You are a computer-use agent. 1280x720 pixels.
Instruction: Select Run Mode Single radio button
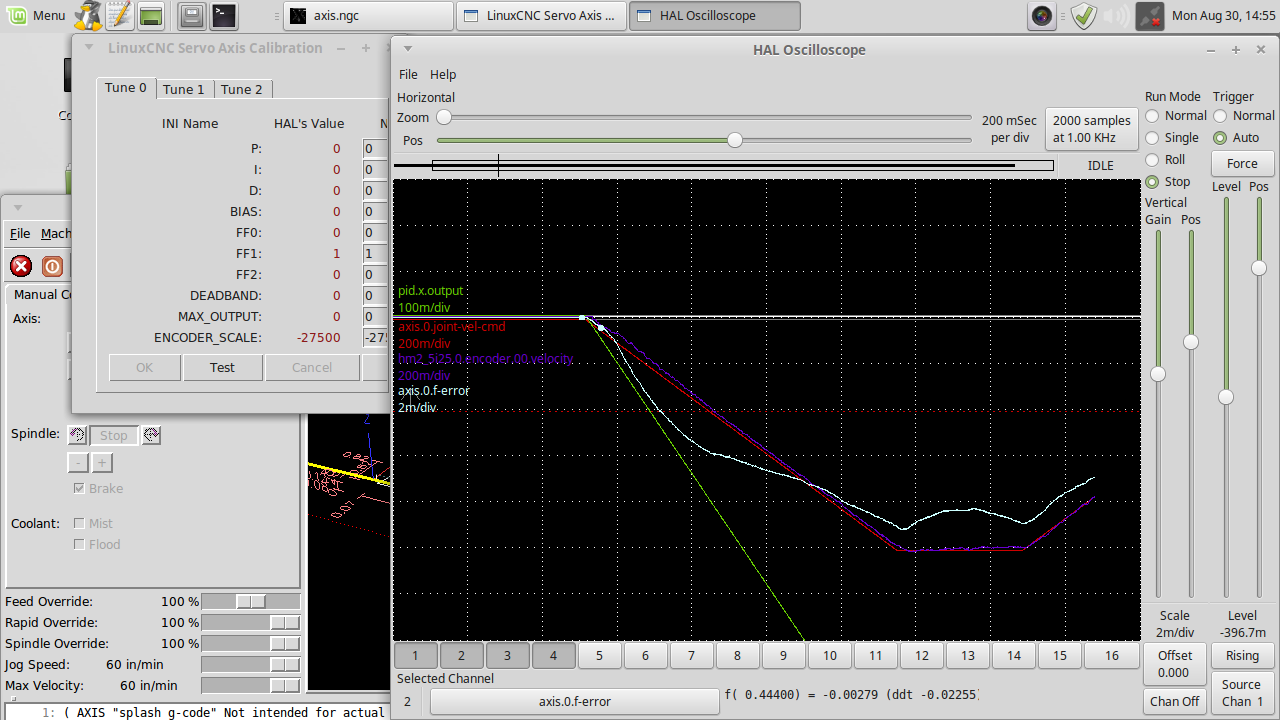1152,138
